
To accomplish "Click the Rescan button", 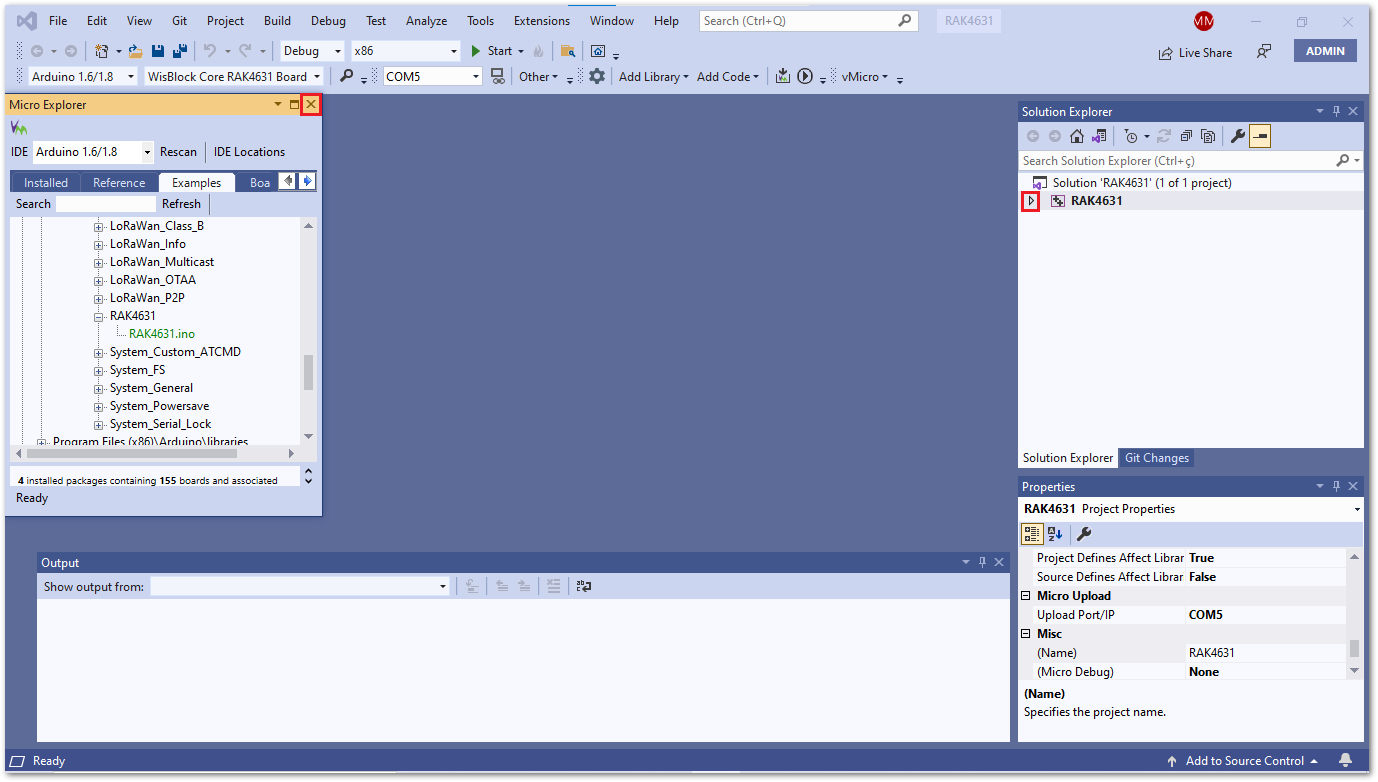I will (179, 152).
